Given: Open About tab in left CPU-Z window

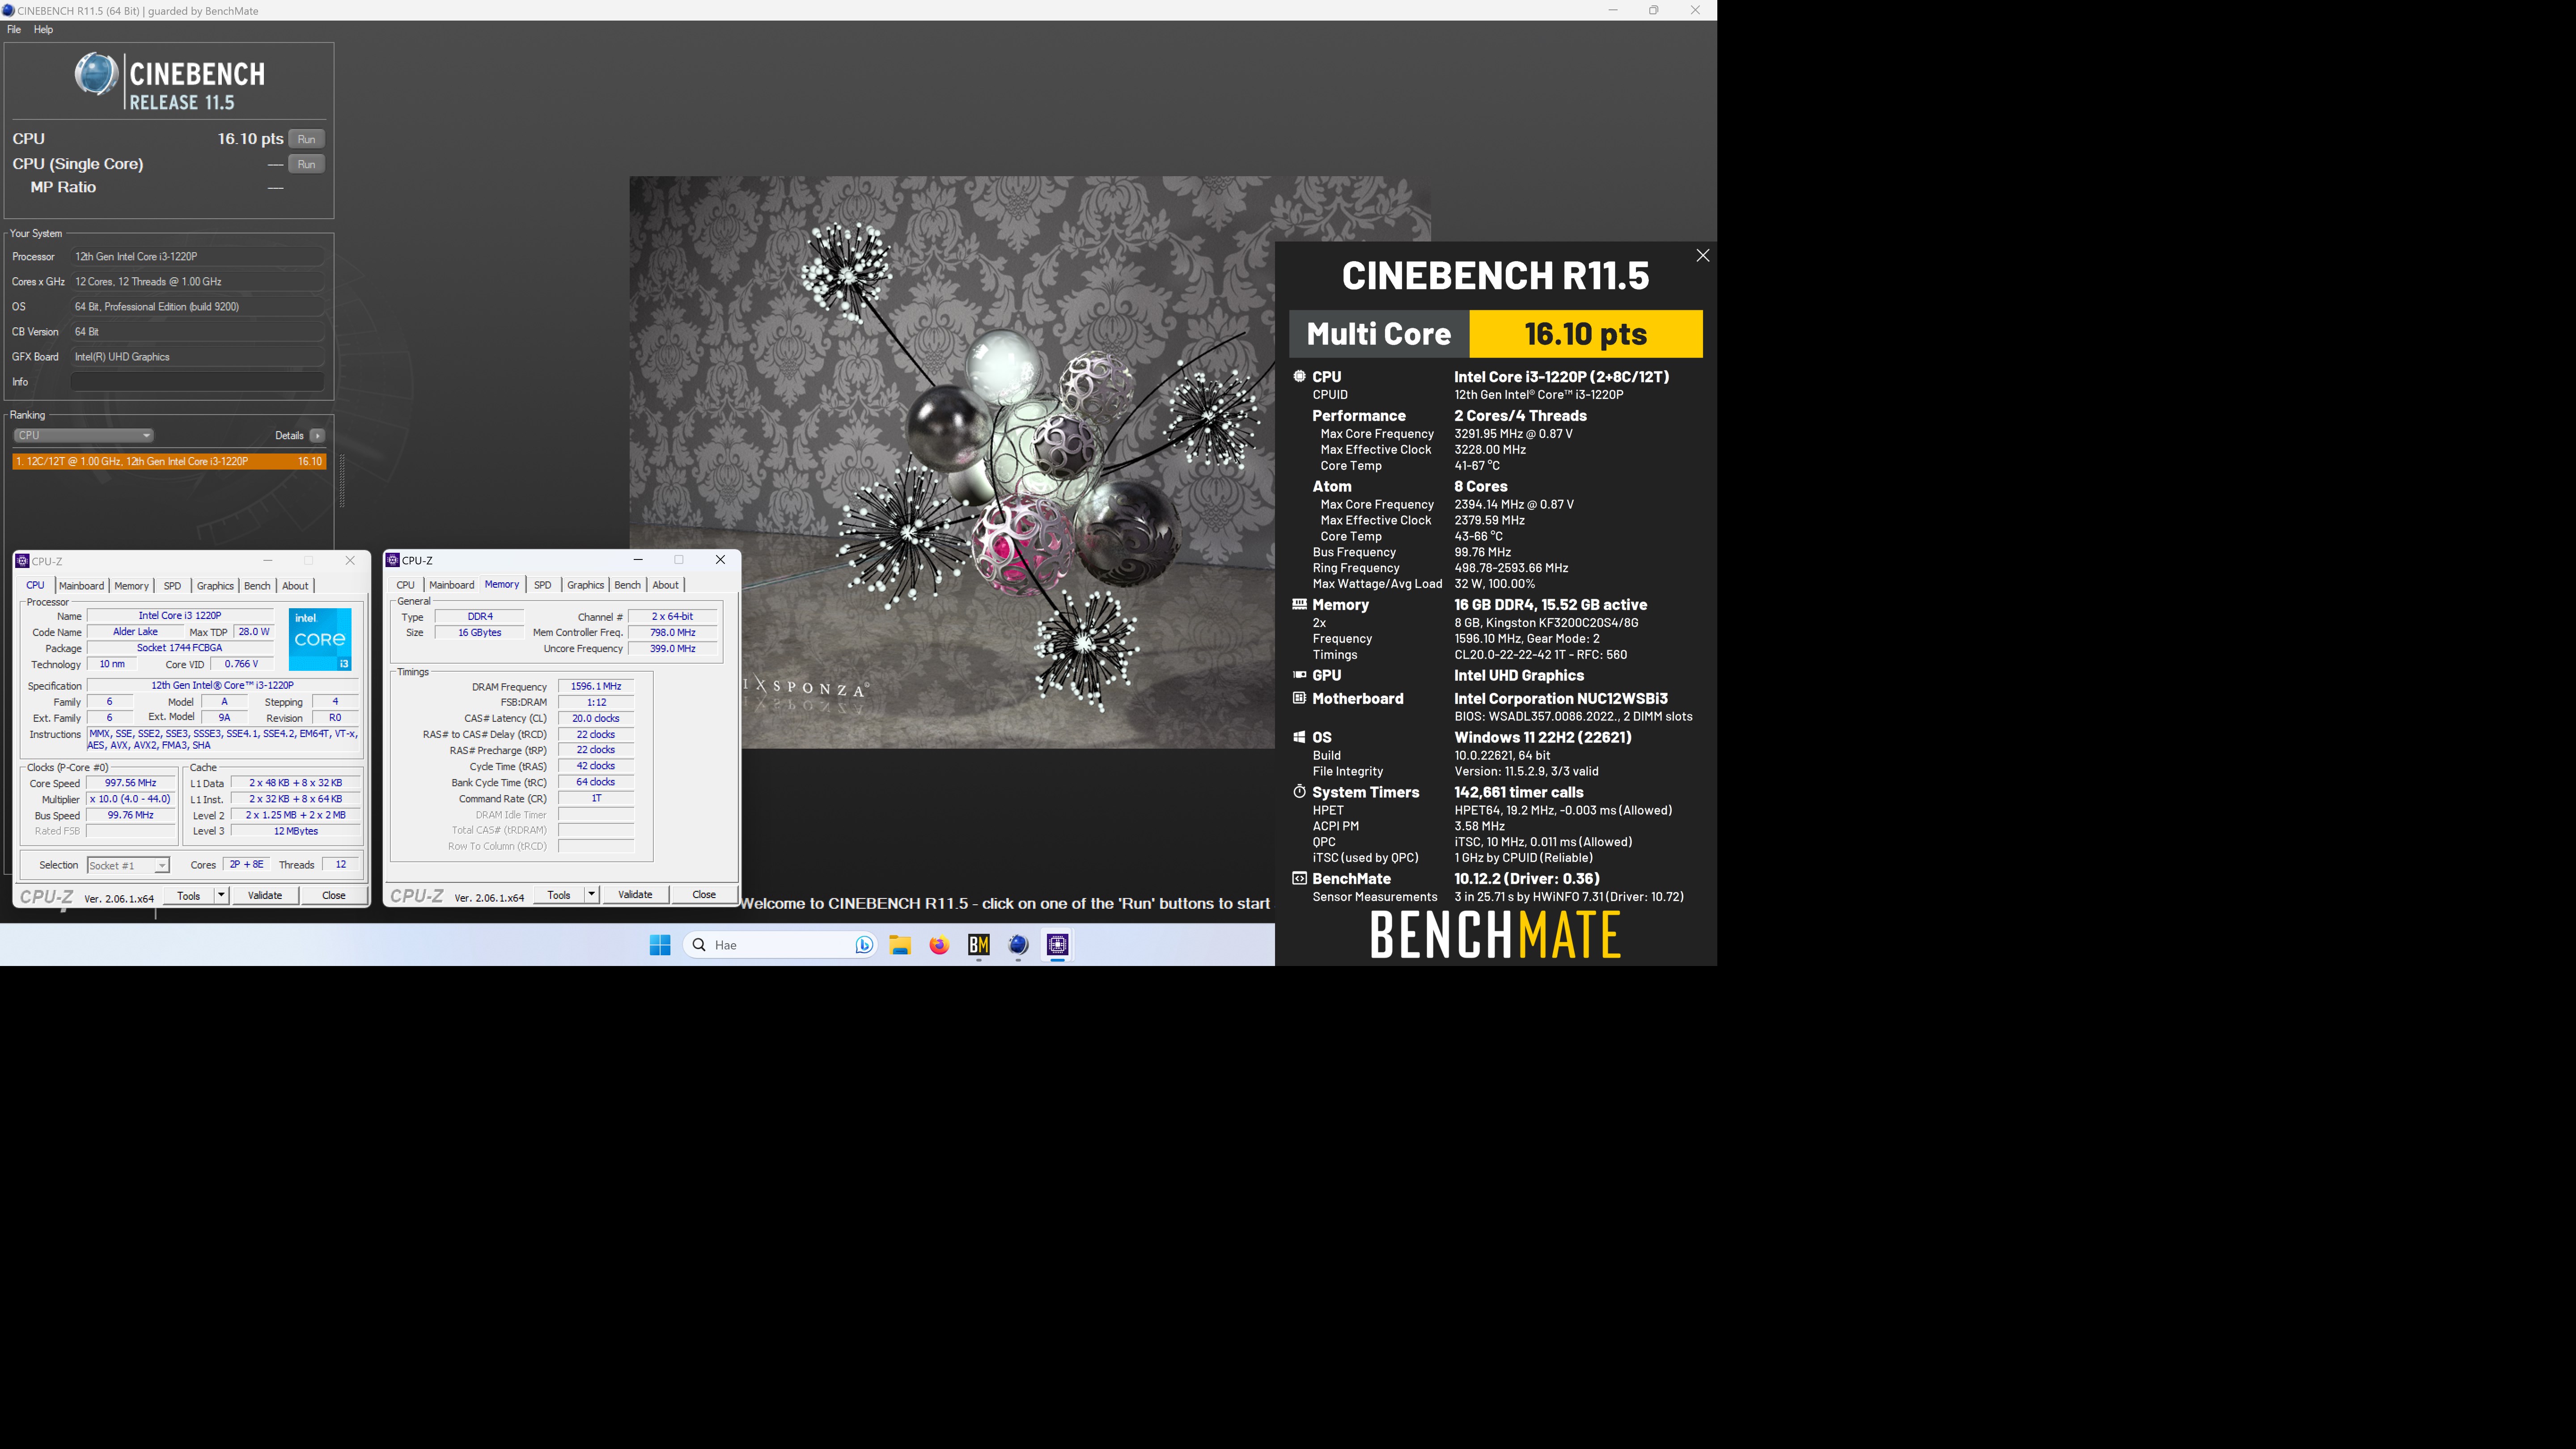Looking at the screenshot, I should (x=295, y=586).
